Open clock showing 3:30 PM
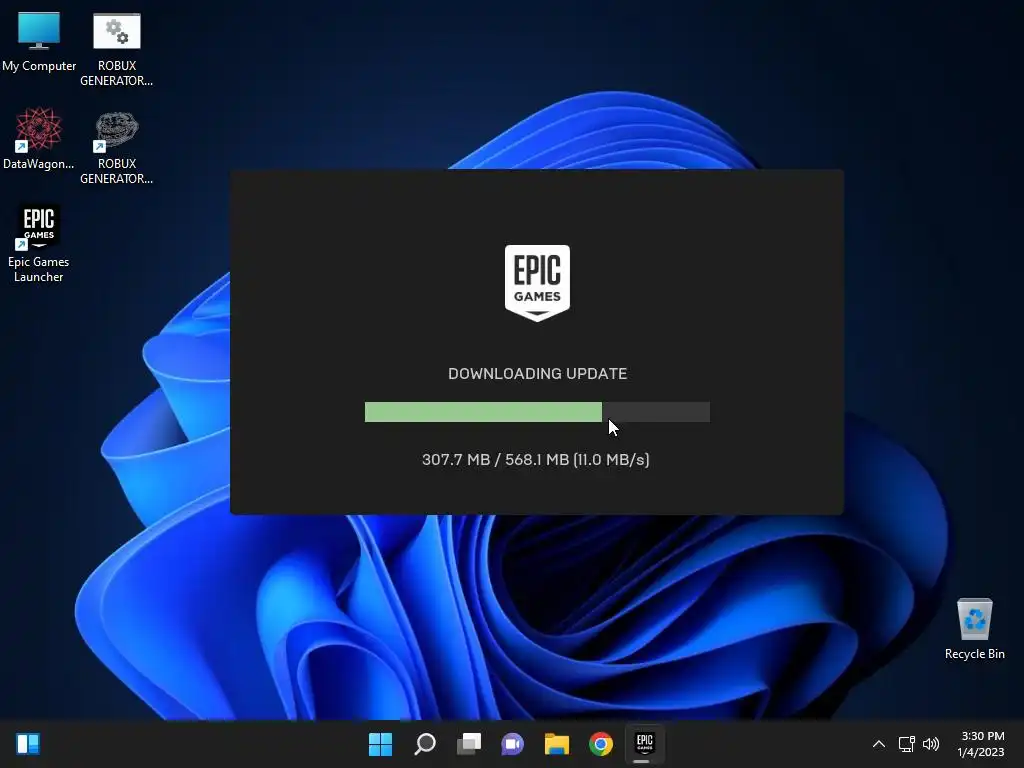The image size is (1024, 768). point(981,744)
